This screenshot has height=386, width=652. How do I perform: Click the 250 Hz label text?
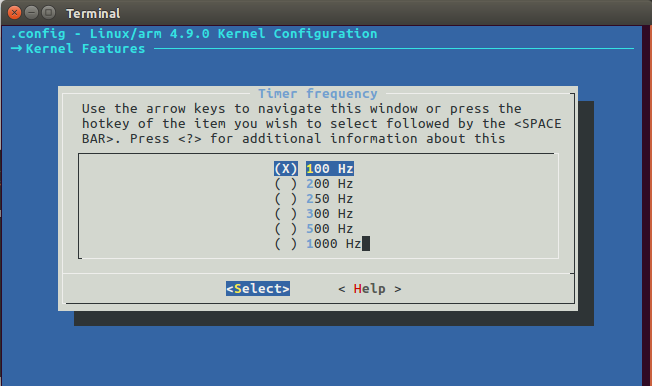coord(330,198)
